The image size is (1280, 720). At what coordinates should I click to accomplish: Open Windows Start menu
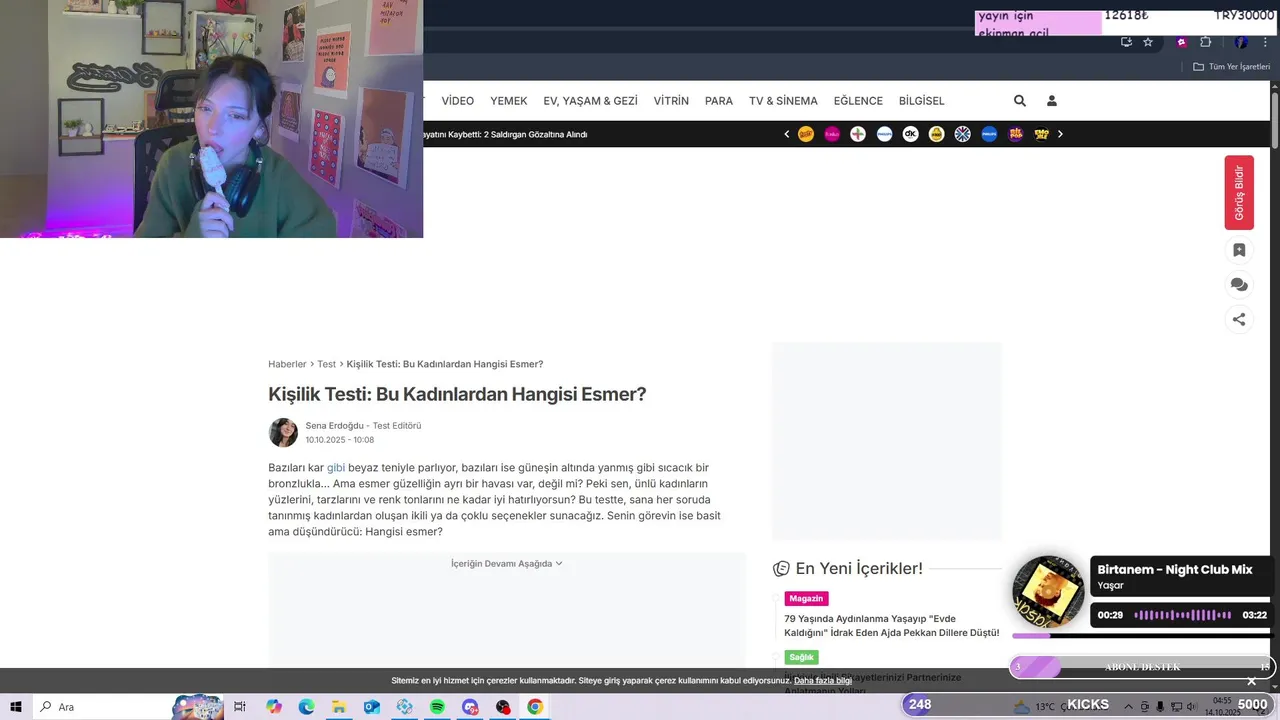(16, 707)
